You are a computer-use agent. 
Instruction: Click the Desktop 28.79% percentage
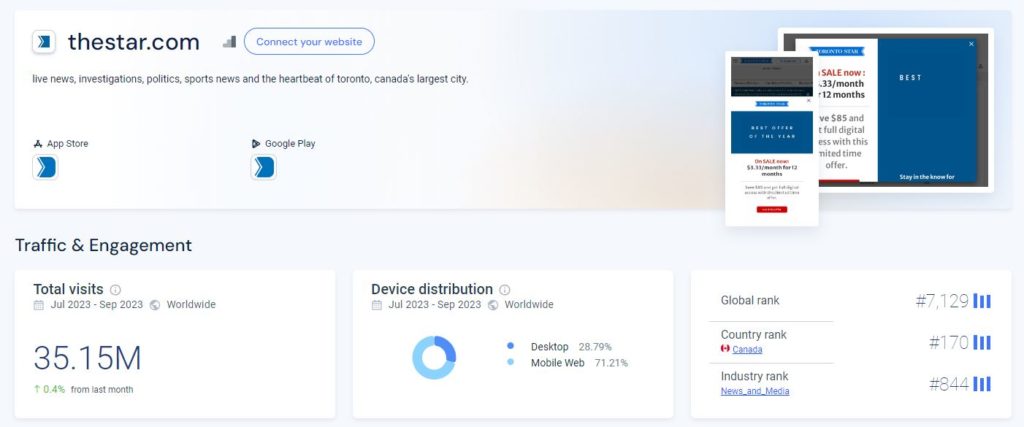595,347
